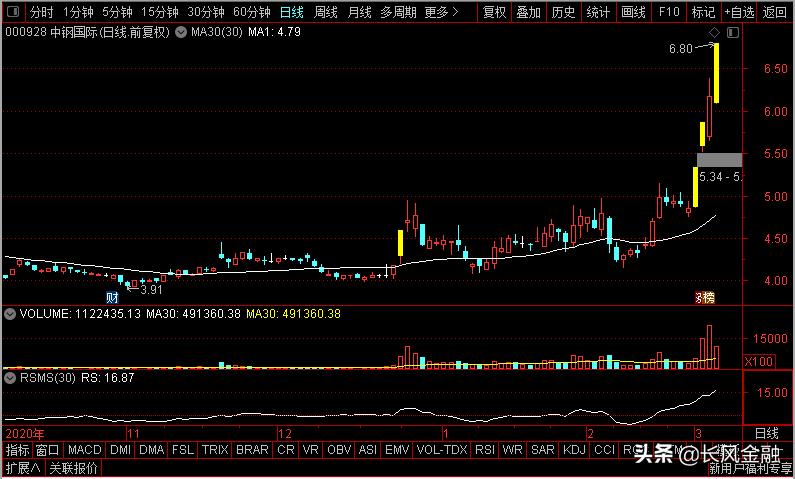Open the 财 finance marker below the chart
The width and height of the screenshot is (795, 479).
[x=112, y=298]
